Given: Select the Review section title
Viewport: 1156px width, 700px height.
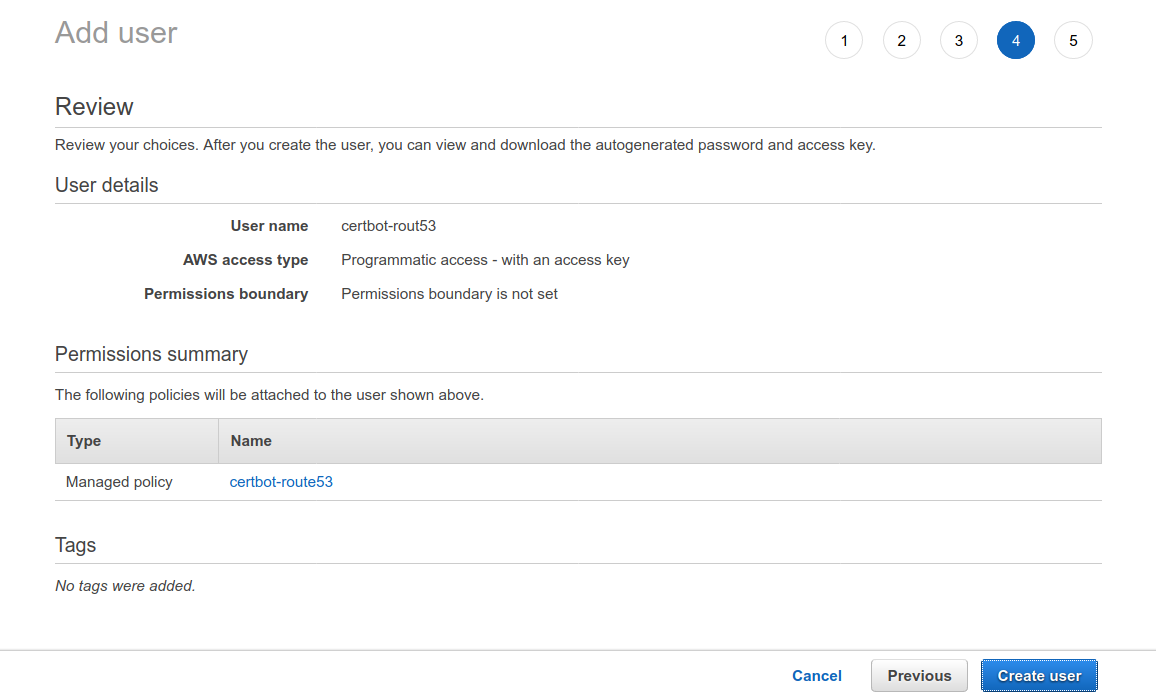Looking at the screenshot, I should [94, 106].
